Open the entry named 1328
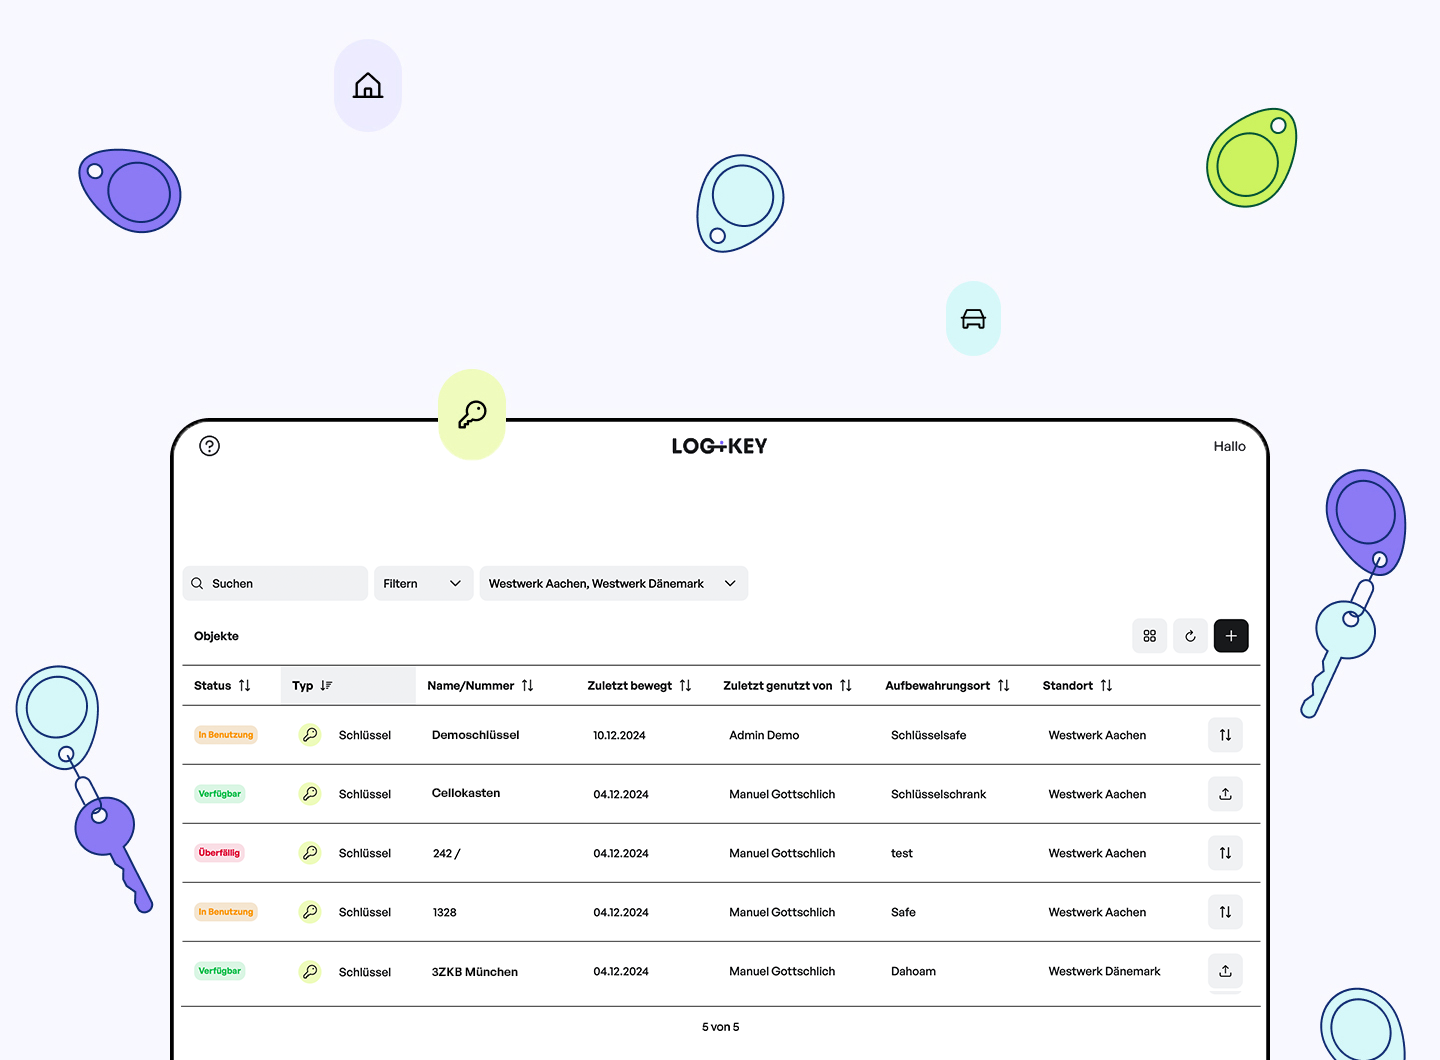 (444, 912)
